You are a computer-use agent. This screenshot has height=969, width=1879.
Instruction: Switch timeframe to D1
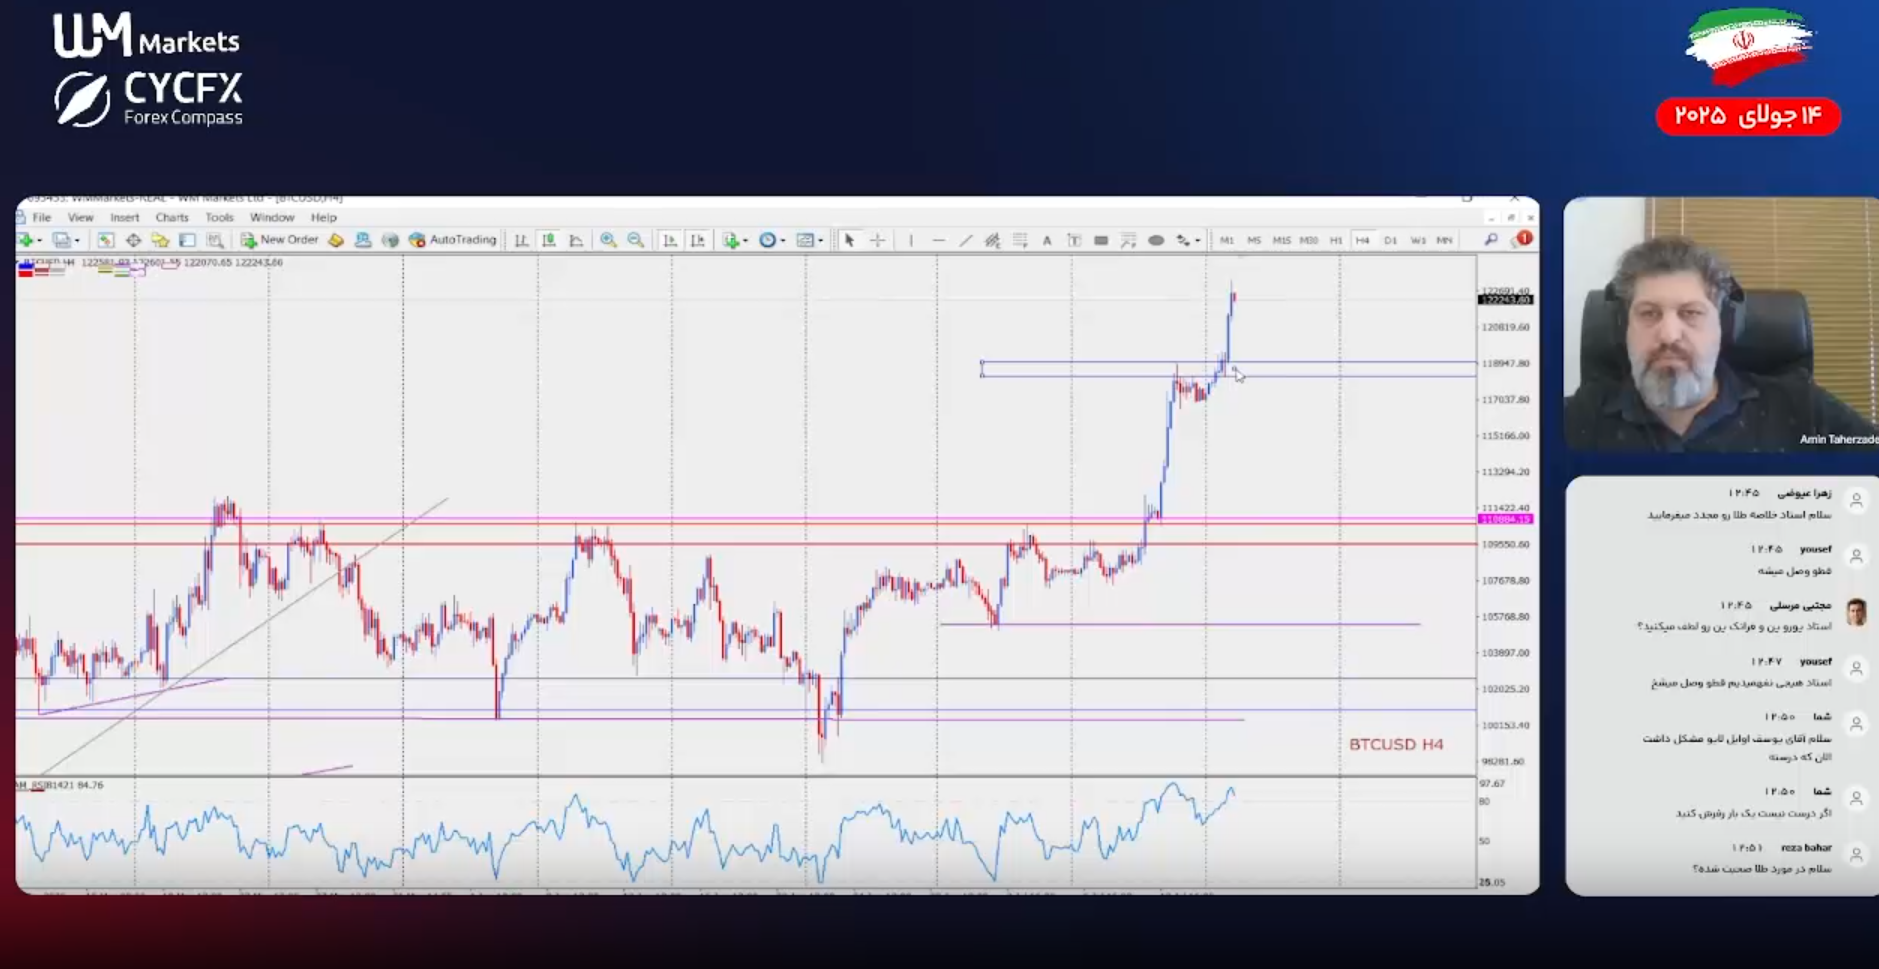1390,240
